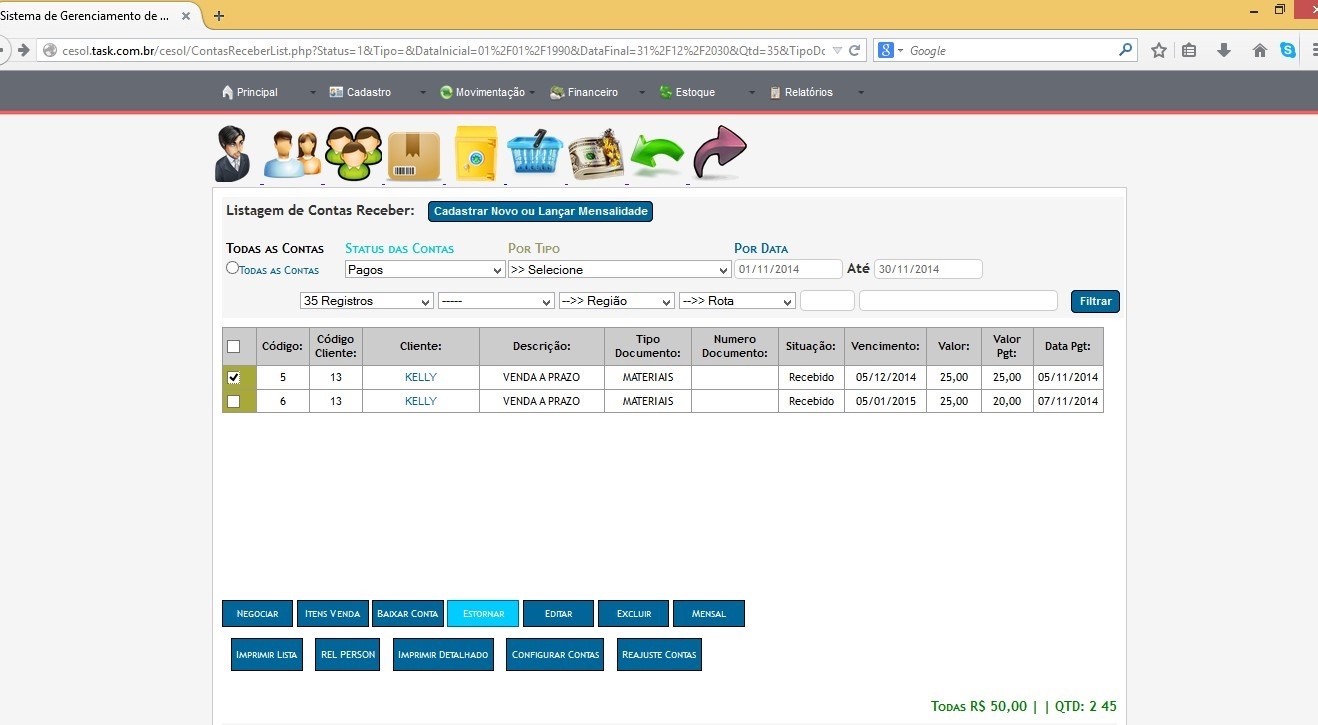Click the purple forward arrow icon
This screenshot has height=725, width=1318.
coord(719,154)
